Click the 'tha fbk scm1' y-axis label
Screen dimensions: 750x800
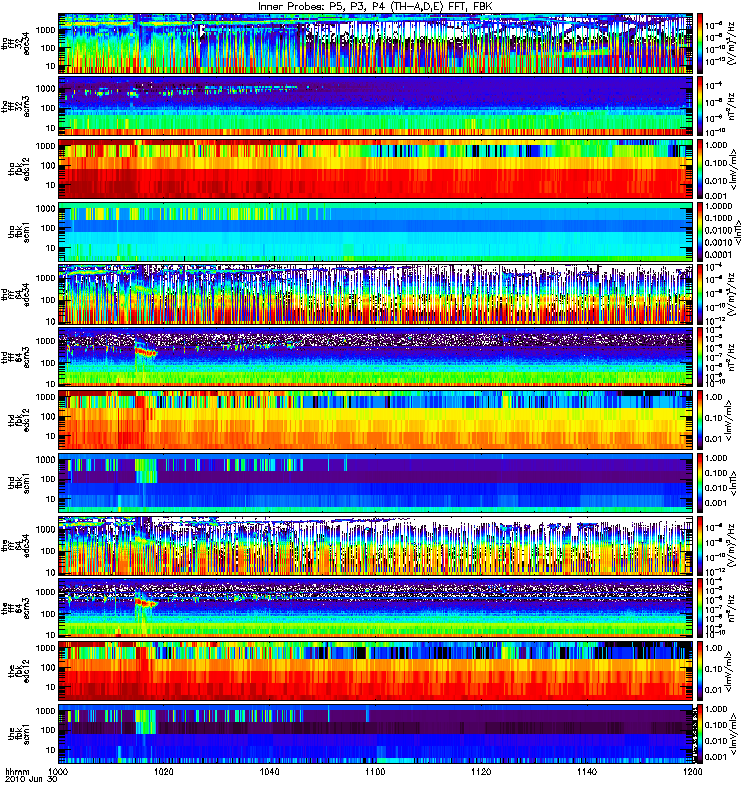pos(19,232)
